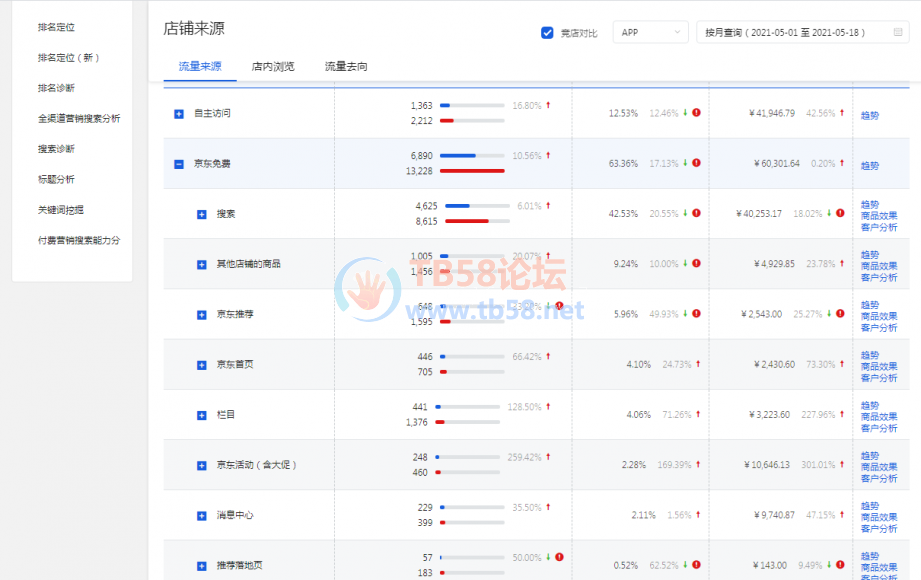The height and width of the screenshot is (580, 921).
Task: Expand the 推荐落地页 row
Action: point(201,566)
